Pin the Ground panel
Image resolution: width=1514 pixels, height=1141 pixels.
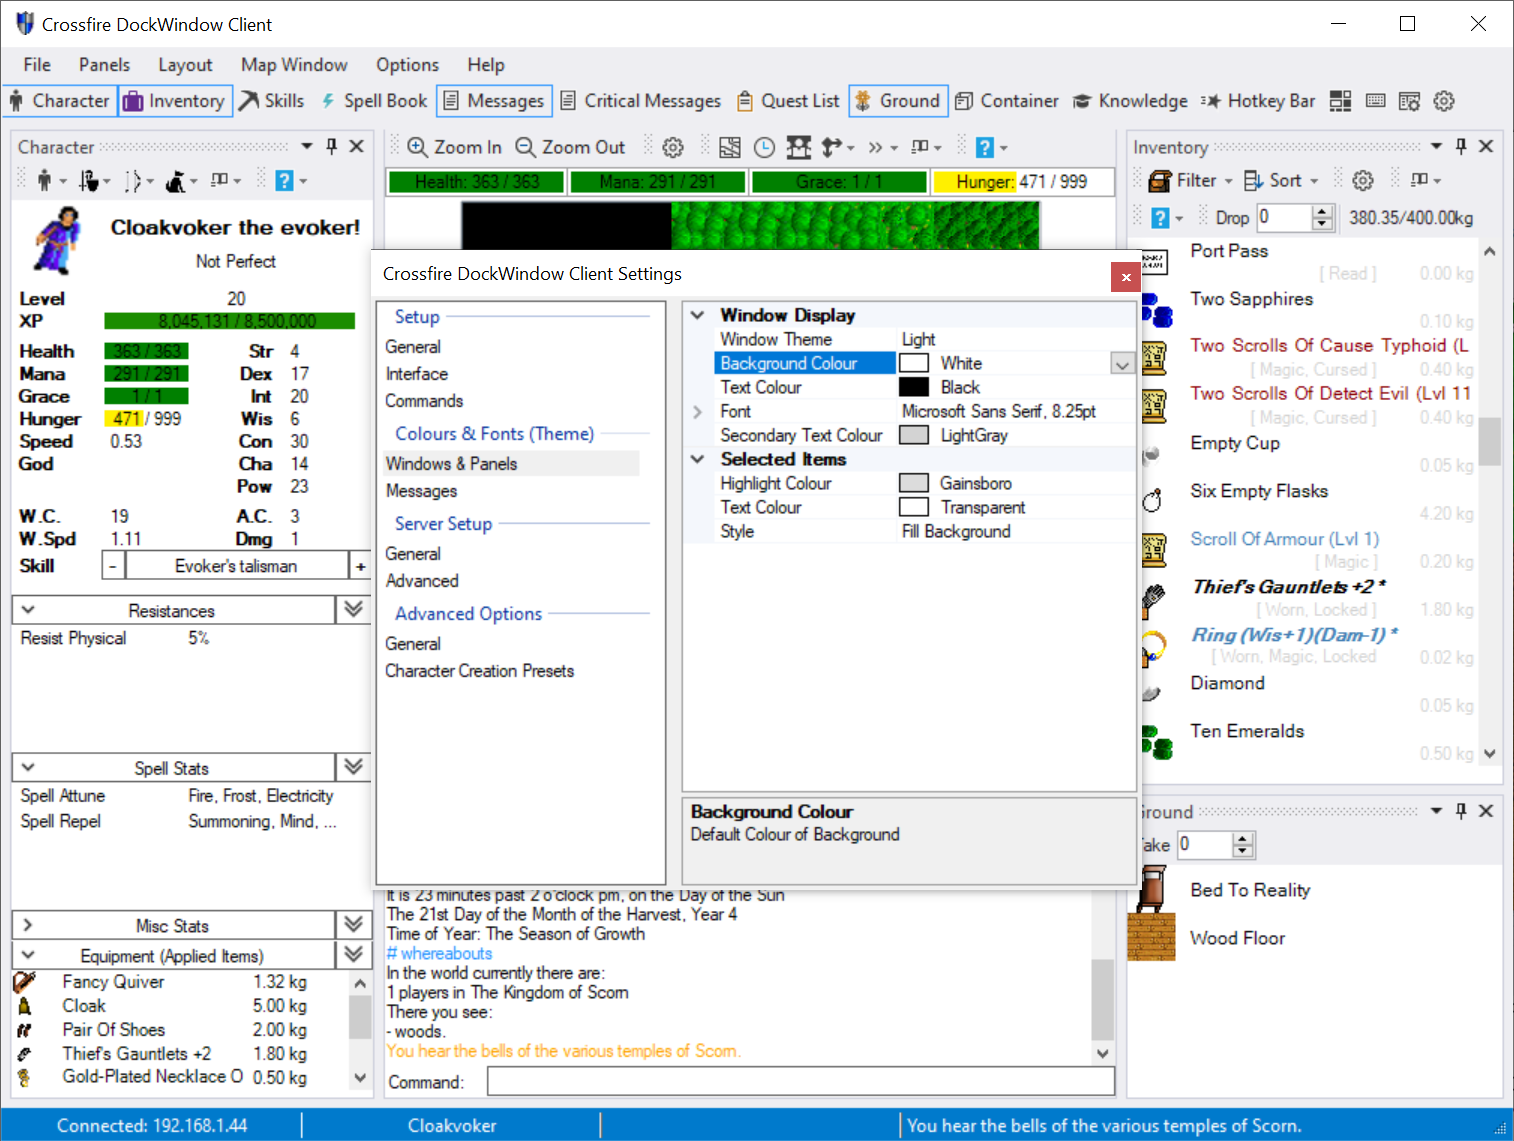point(1461,811)
